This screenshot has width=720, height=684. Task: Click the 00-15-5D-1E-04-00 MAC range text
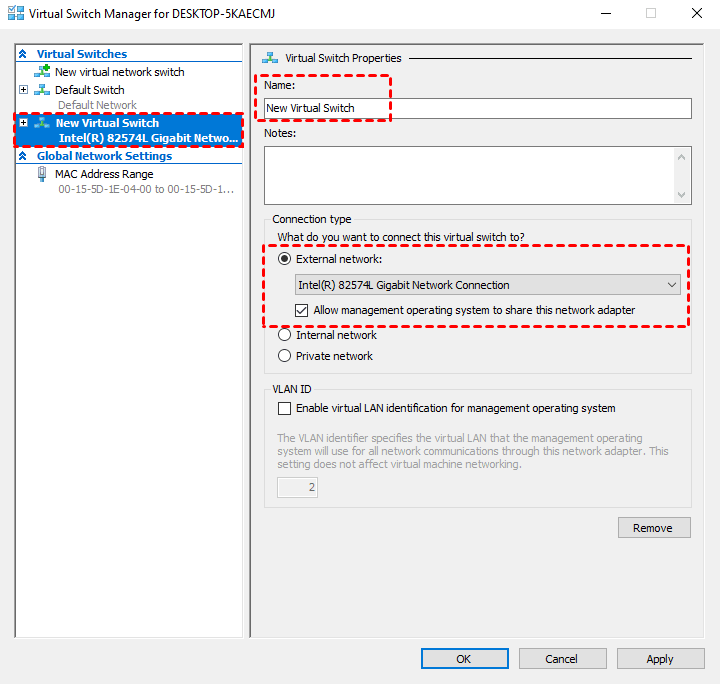[146, 189]
